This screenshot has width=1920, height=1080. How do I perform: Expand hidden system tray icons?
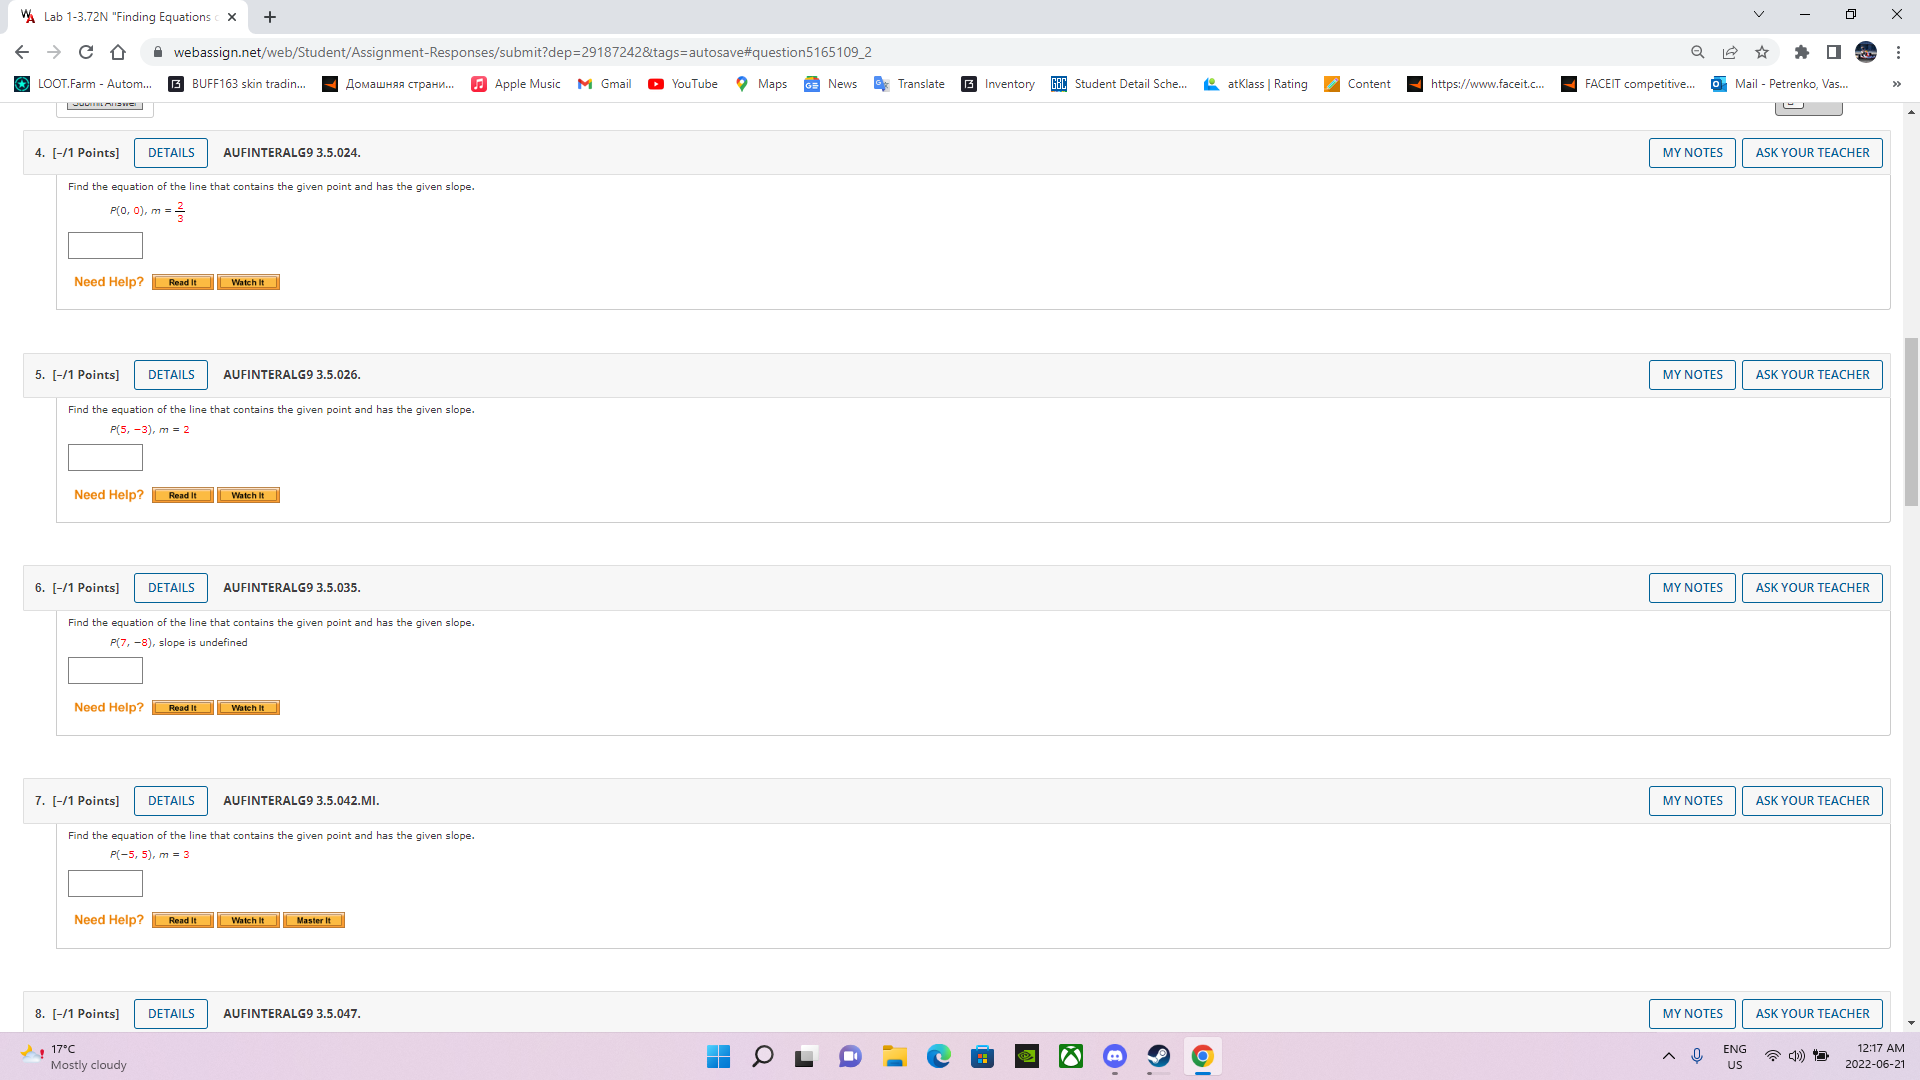[x=1668, y=1056]
